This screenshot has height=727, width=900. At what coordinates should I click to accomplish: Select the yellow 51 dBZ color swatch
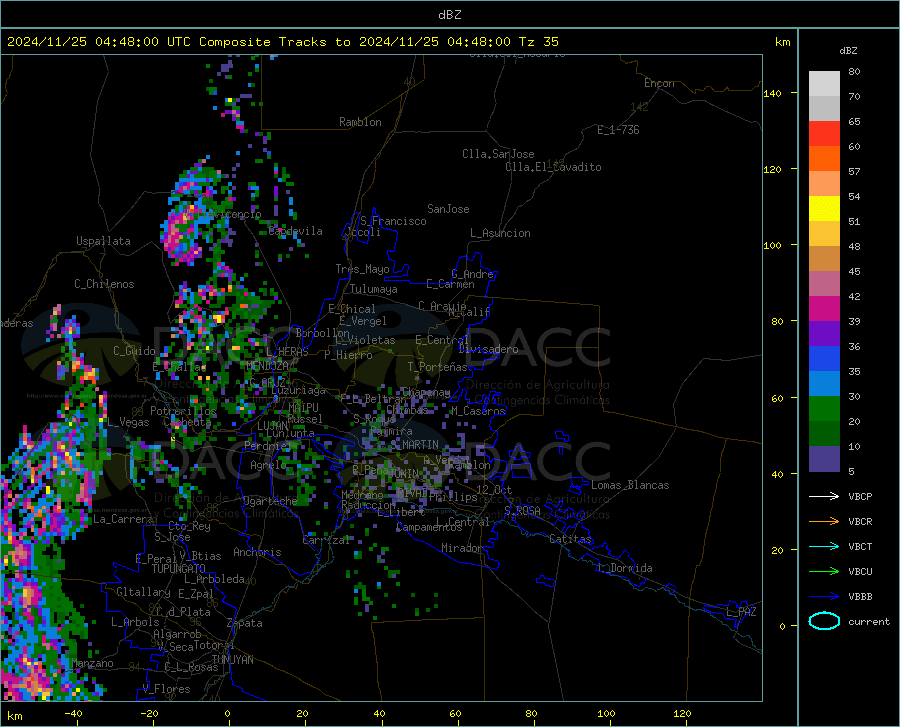pyautogui.click(x=824, y=209)
